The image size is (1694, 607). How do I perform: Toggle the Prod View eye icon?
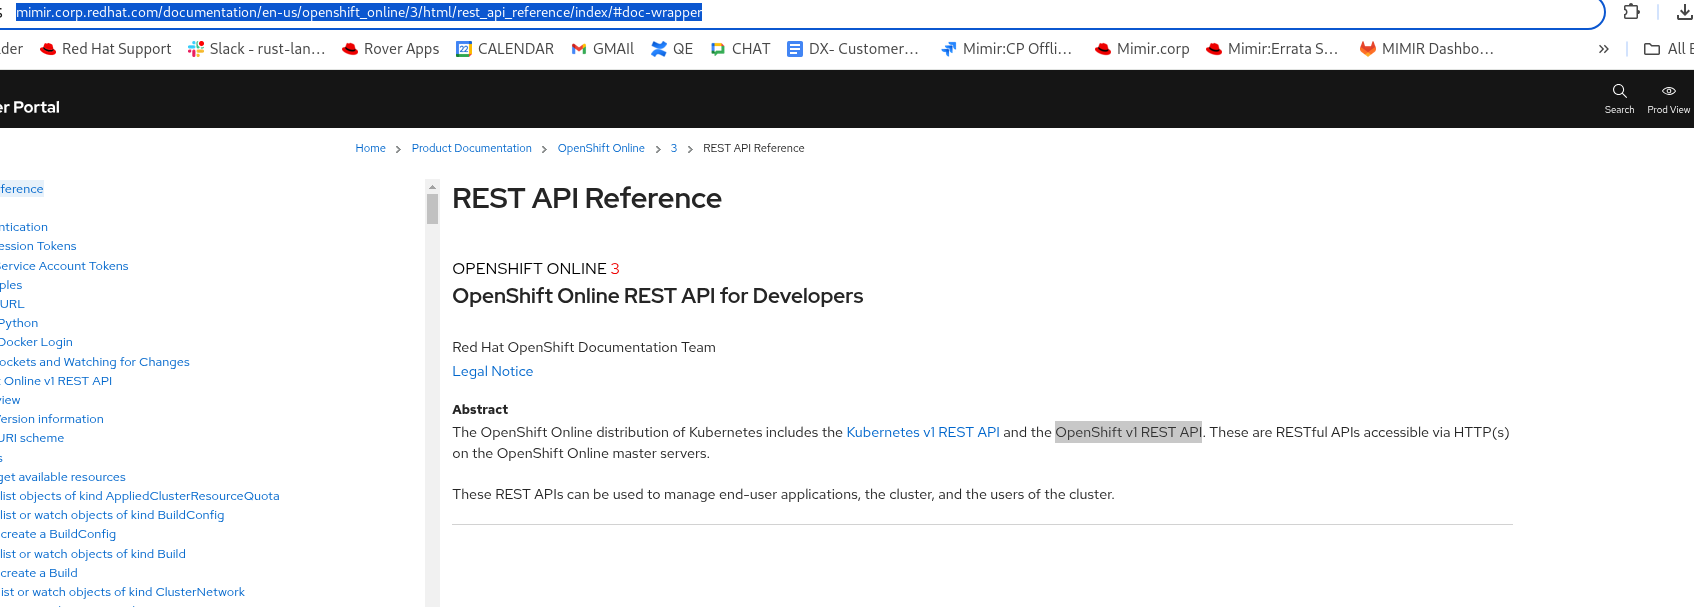tap(1668, 91)
